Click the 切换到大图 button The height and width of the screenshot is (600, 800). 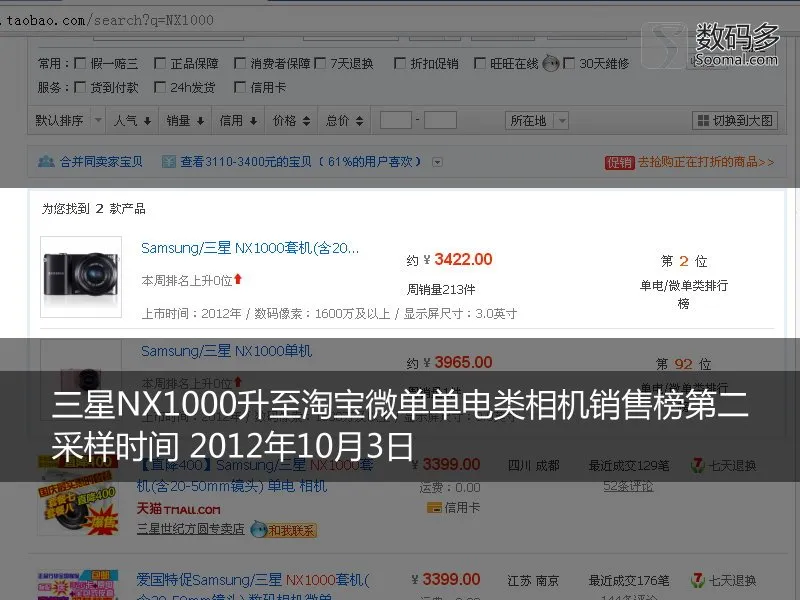click(735, 121)
